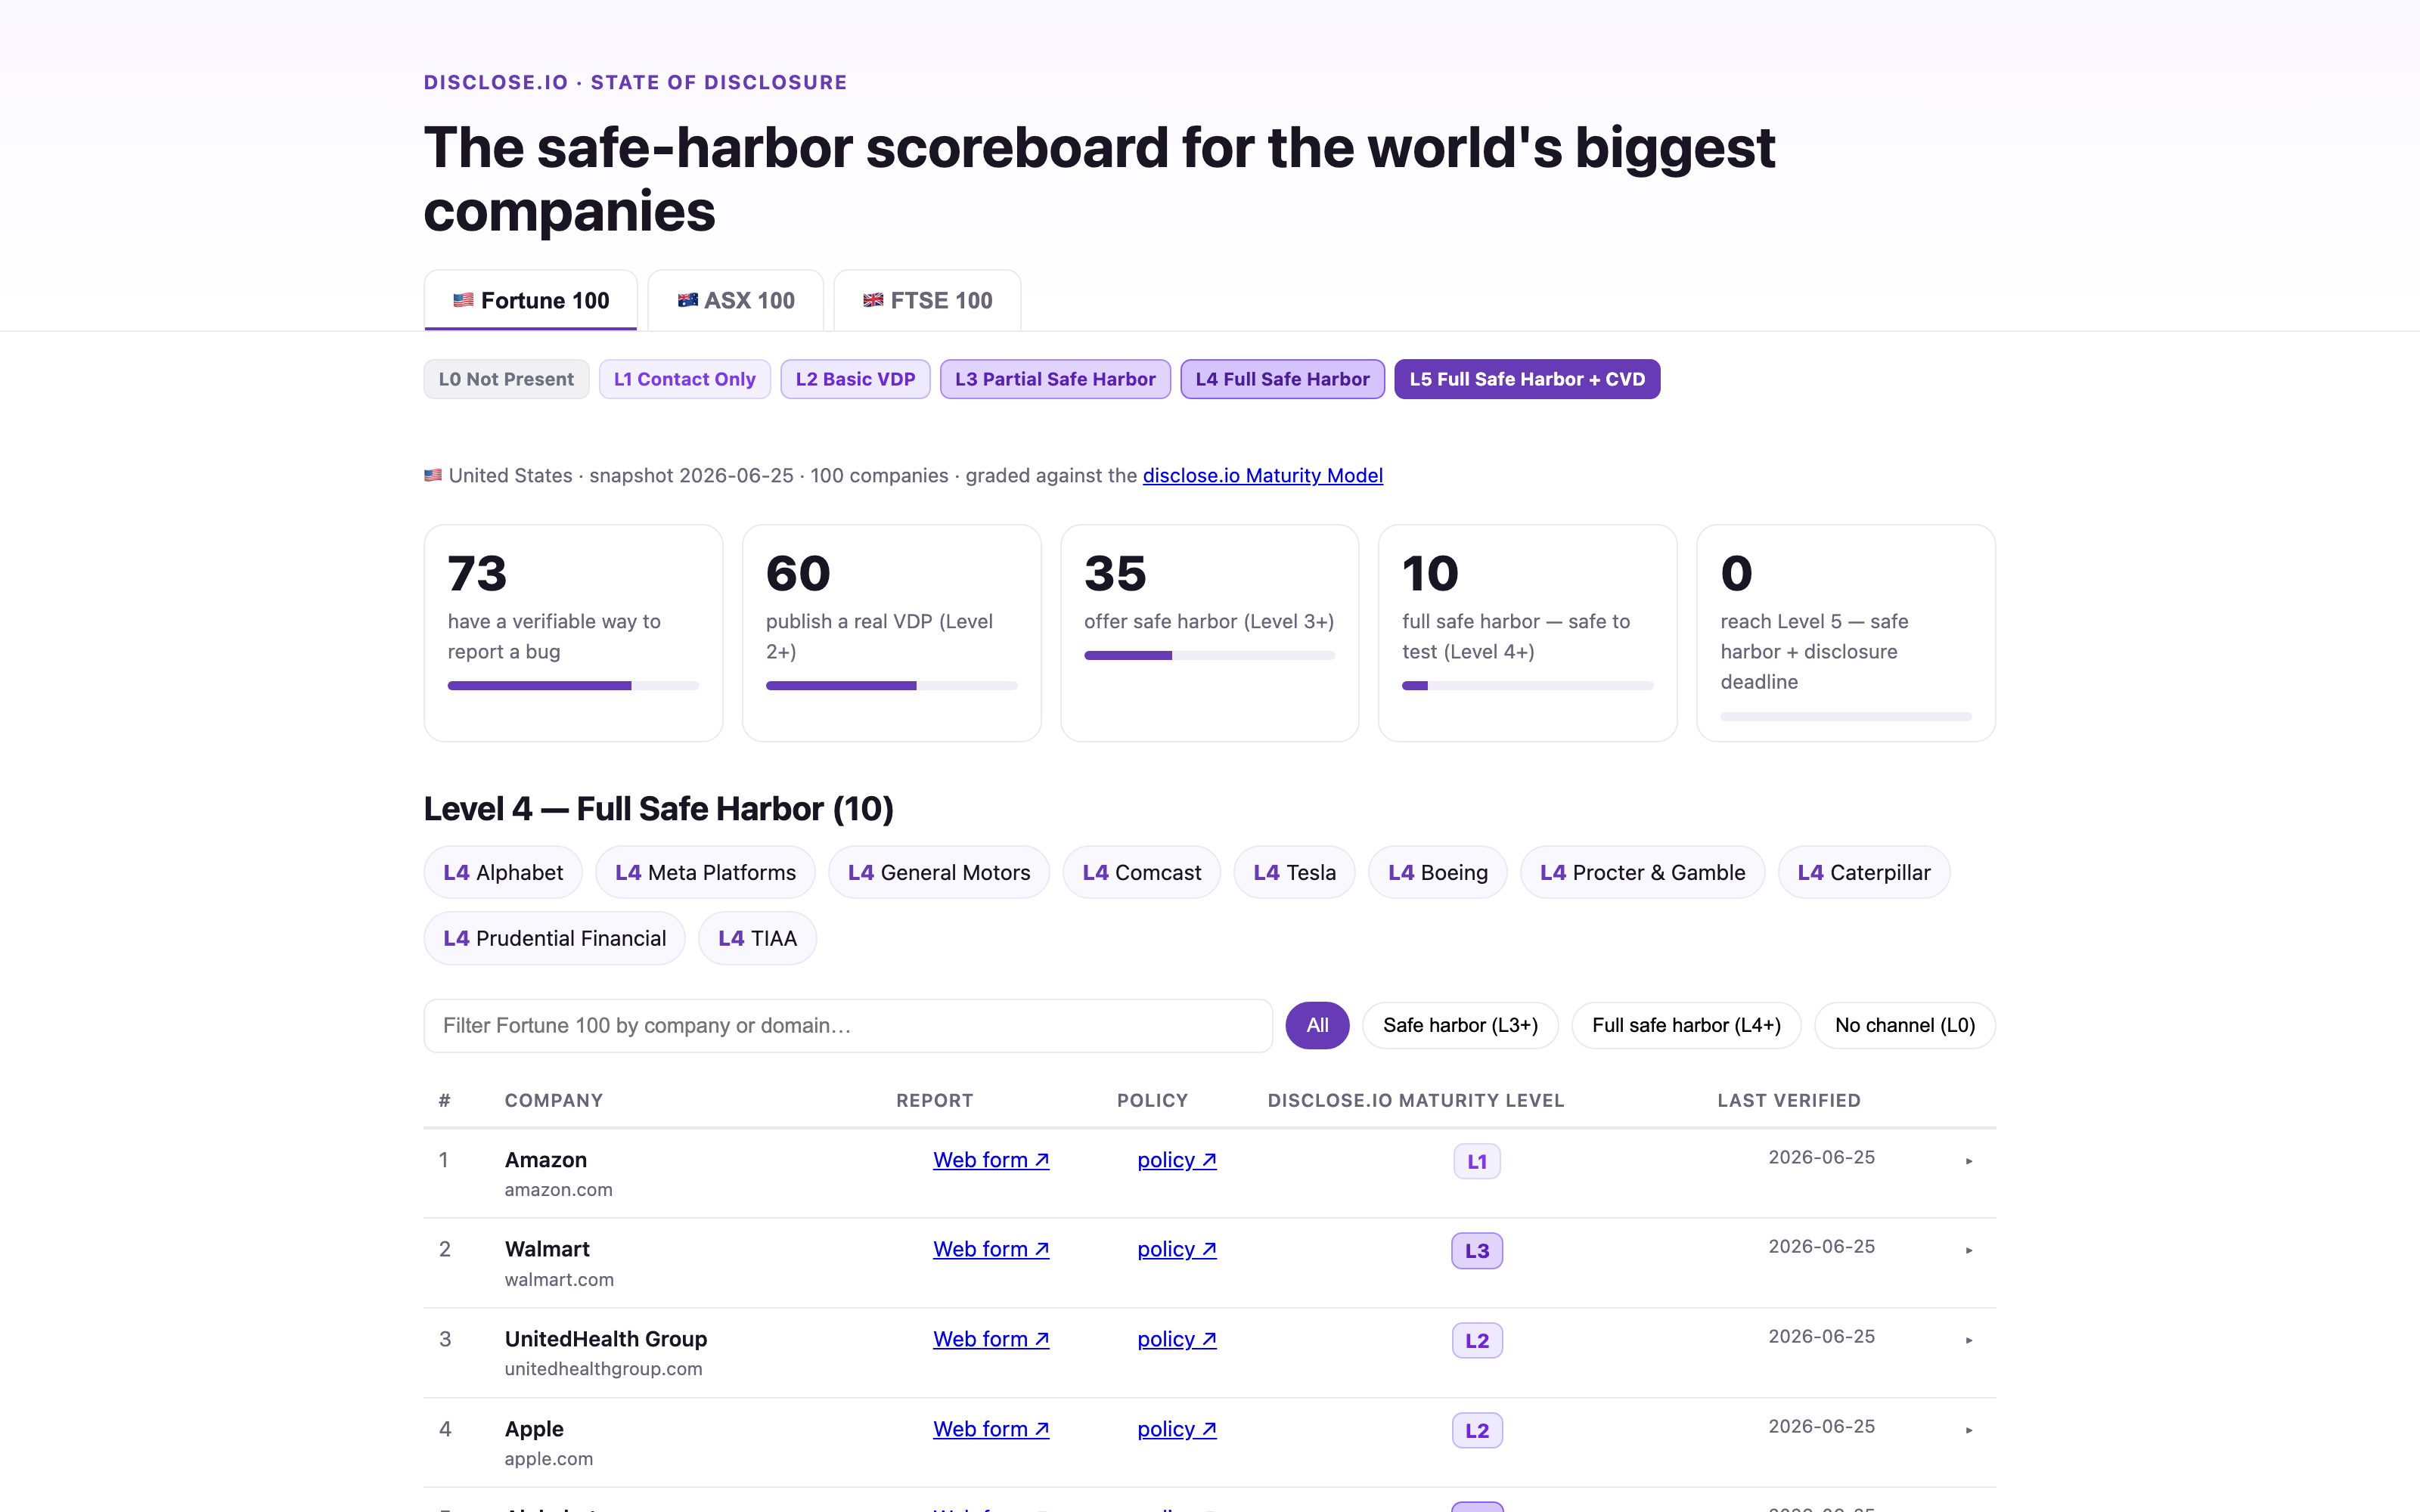The image size is (2420, 1512).
Task: Select the L4 Boeing chip
Action: 1437,872
